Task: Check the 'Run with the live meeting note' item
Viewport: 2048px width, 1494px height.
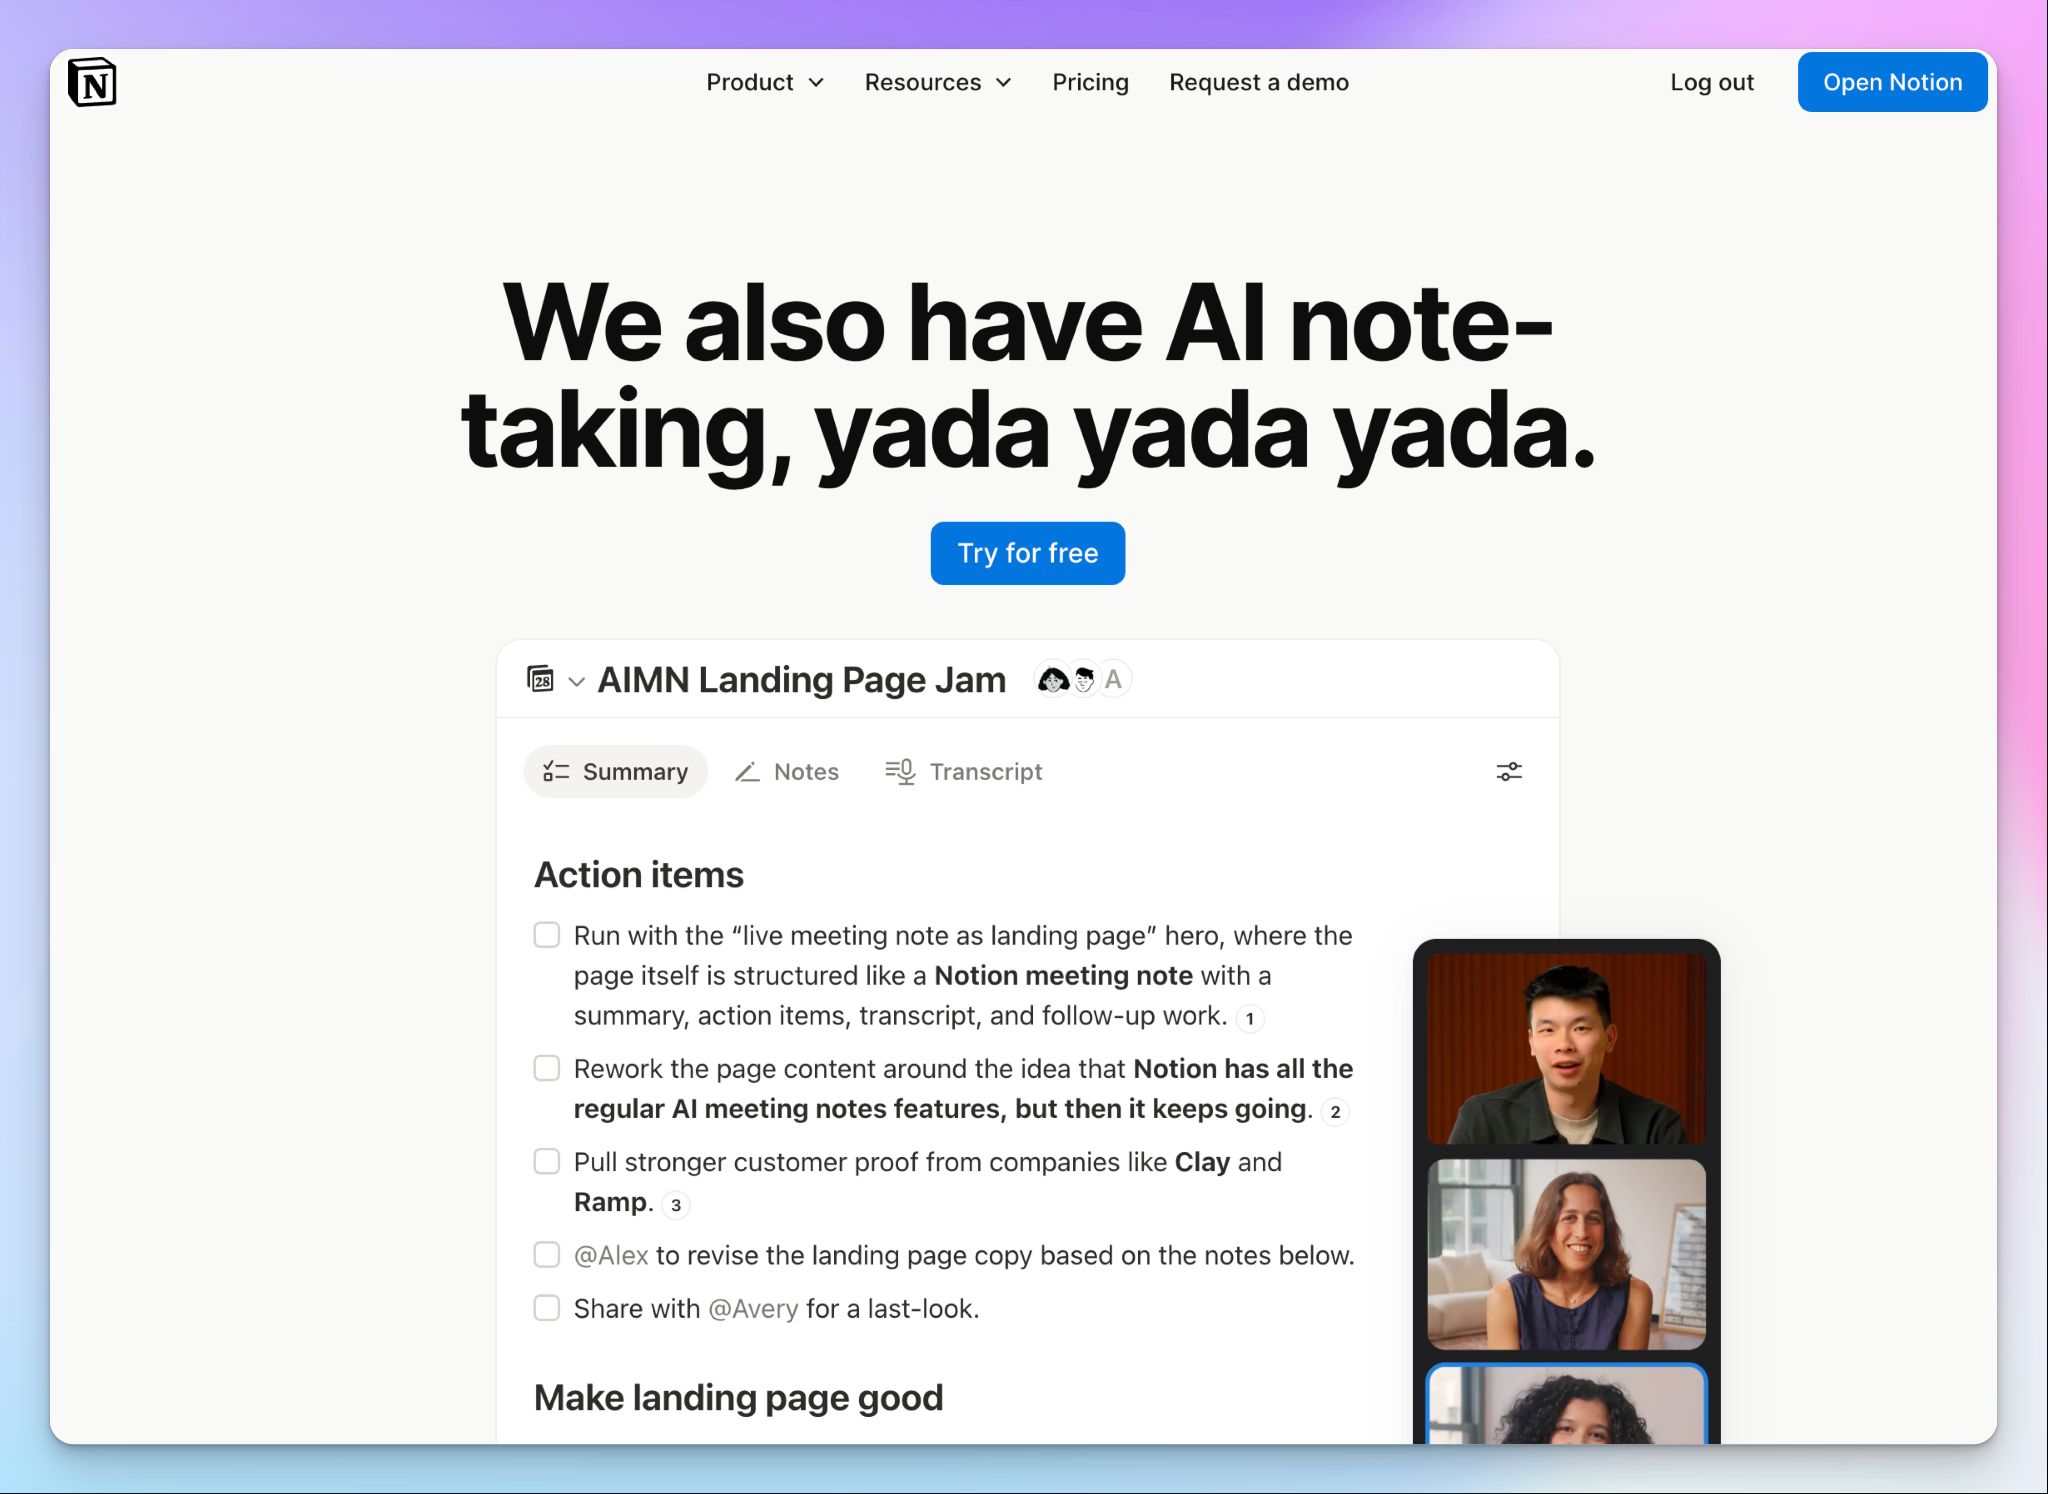Action: click(547, 935)
